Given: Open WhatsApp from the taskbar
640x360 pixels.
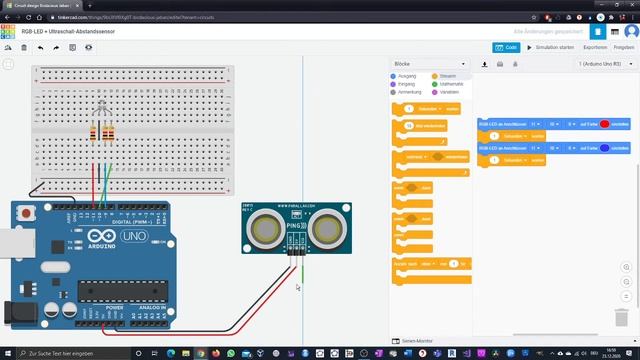Looking at the screenshot, I should click(231, 353).
